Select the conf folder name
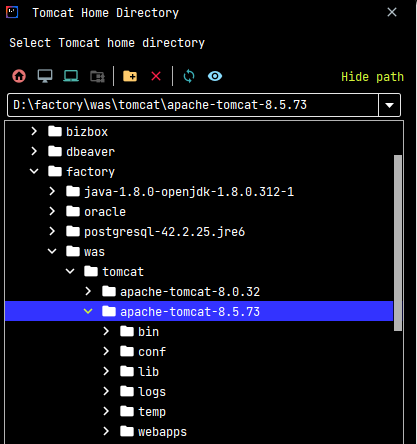This screenshot has height=444, width=417. pos(152,352)
